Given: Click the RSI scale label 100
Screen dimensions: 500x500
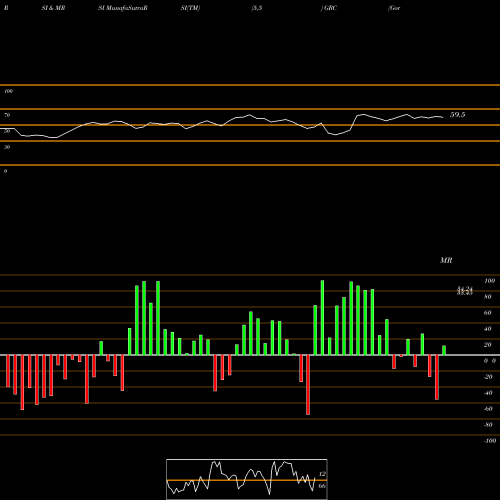Looking at the screenshot, I should 8,91.
